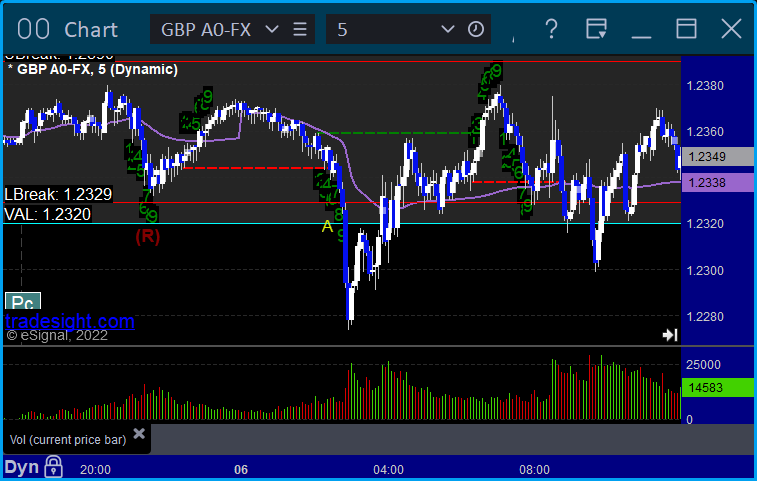Expand the interval 5 dropdown arrow

click(x=448, y=29)
